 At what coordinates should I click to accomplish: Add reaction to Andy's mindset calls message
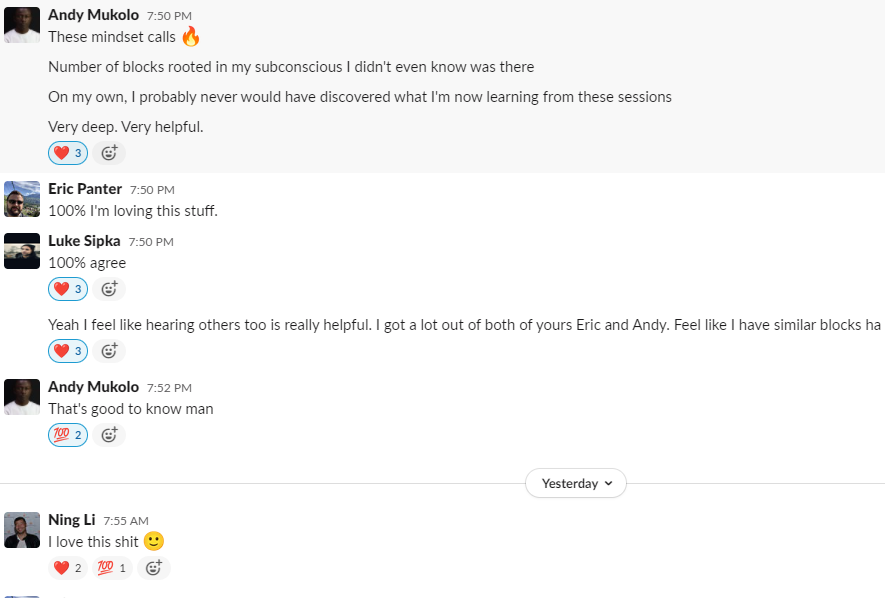[x=110, y=153]
